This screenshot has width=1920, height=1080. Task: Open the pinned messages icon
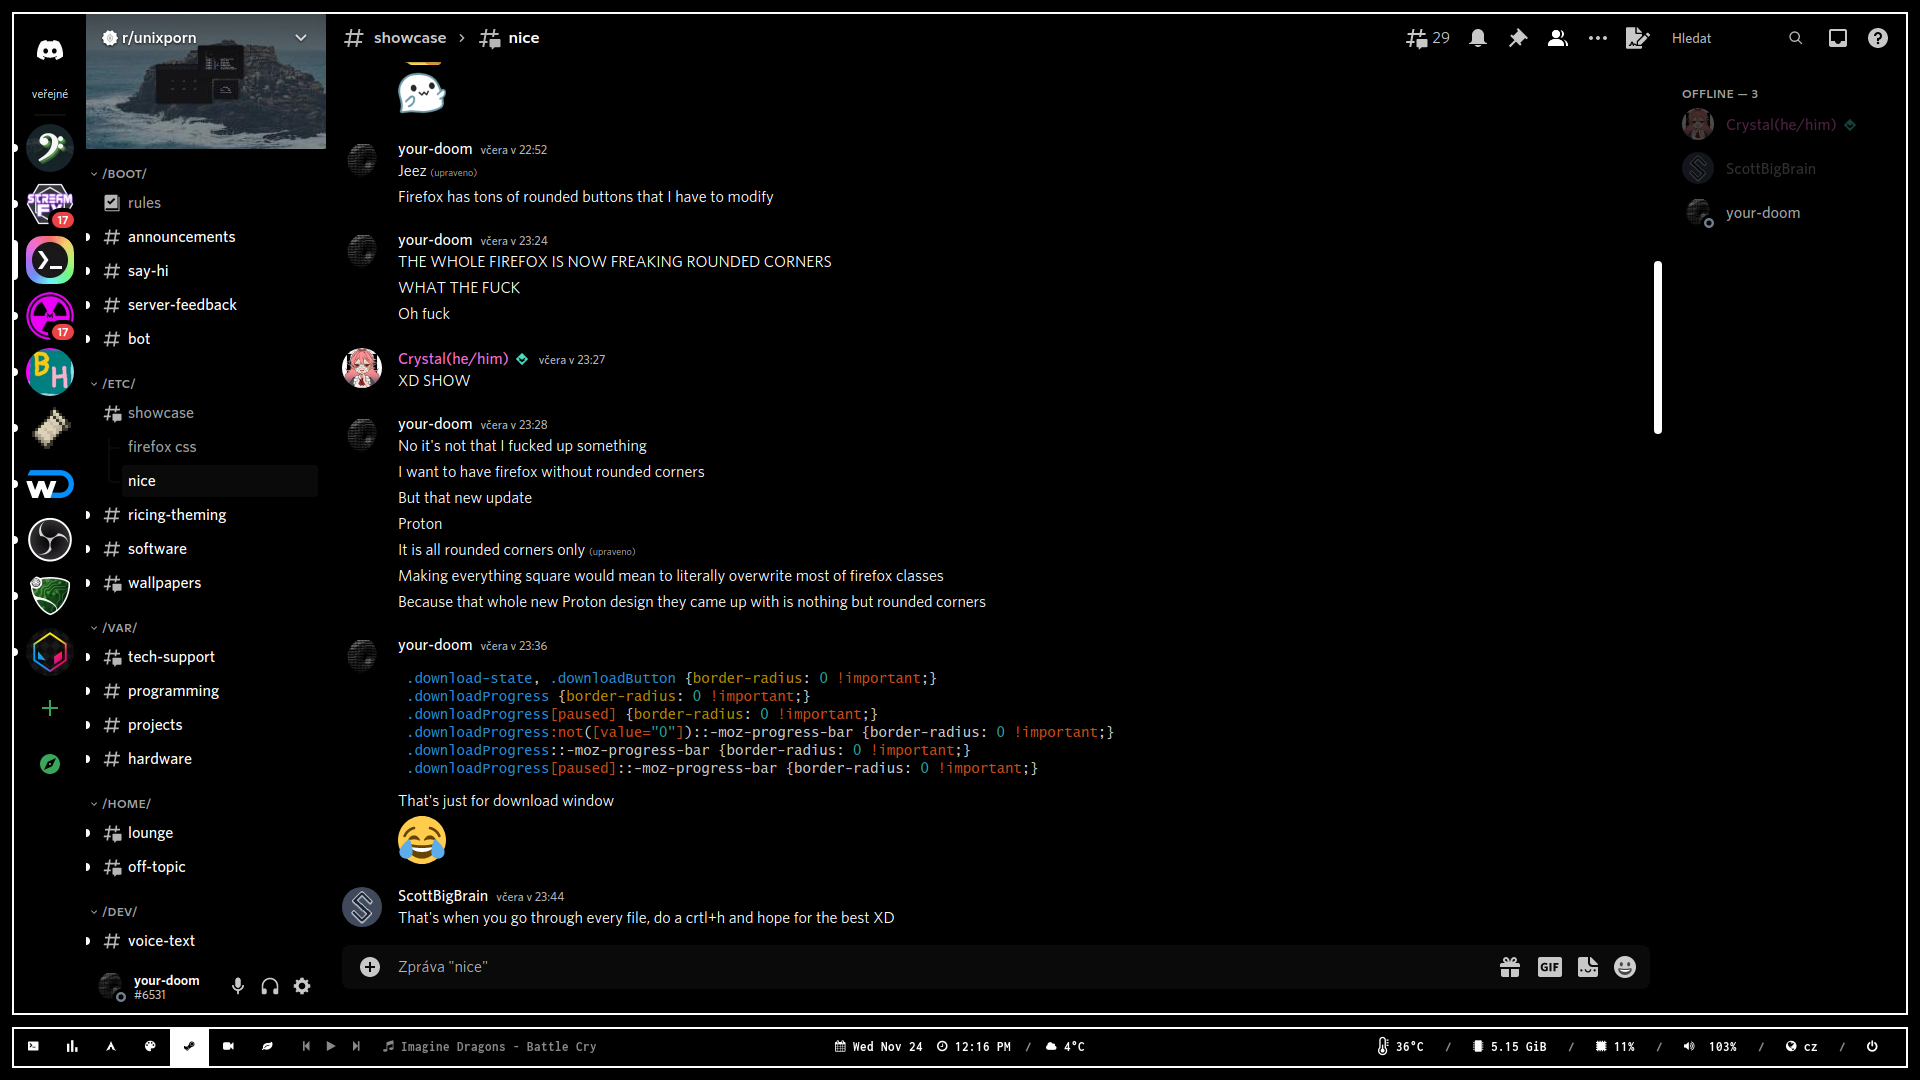[x=1518, y=38]
